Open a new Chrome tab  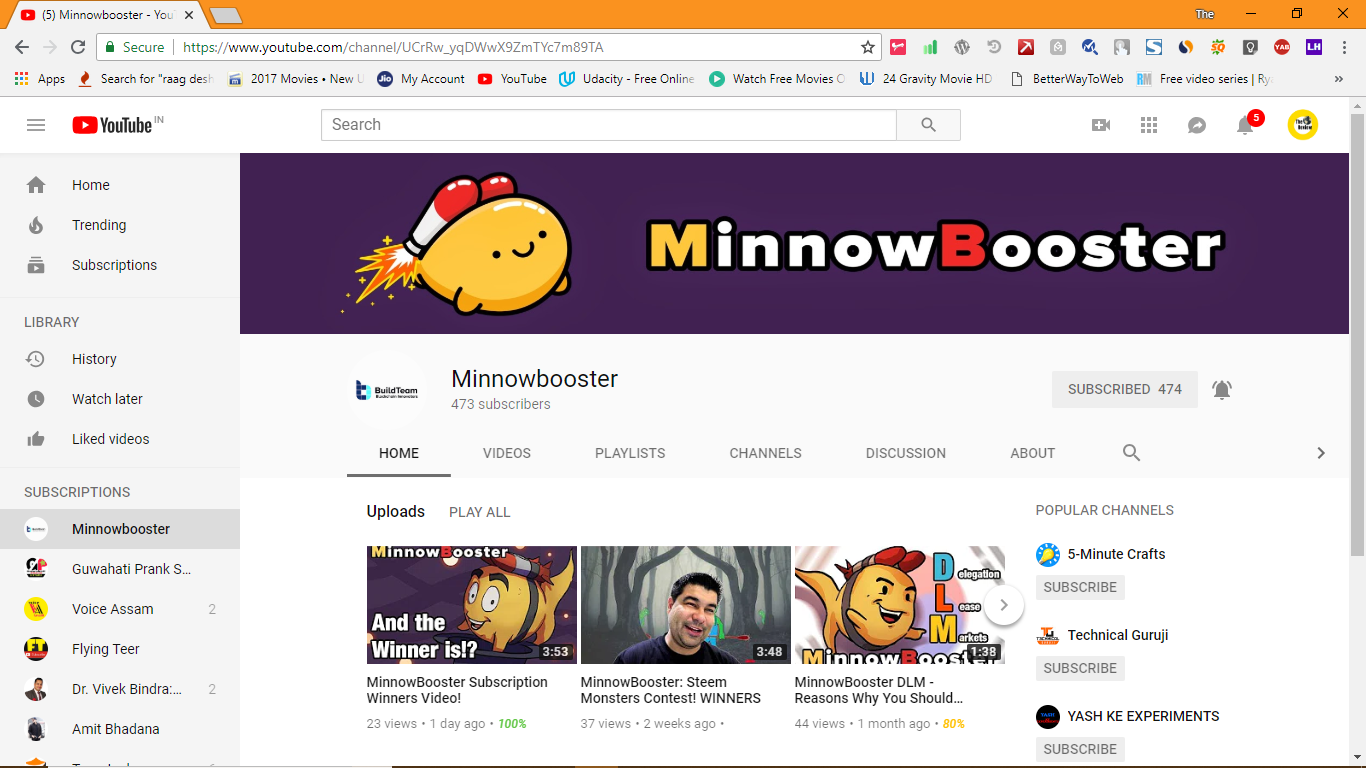(226, 15)
